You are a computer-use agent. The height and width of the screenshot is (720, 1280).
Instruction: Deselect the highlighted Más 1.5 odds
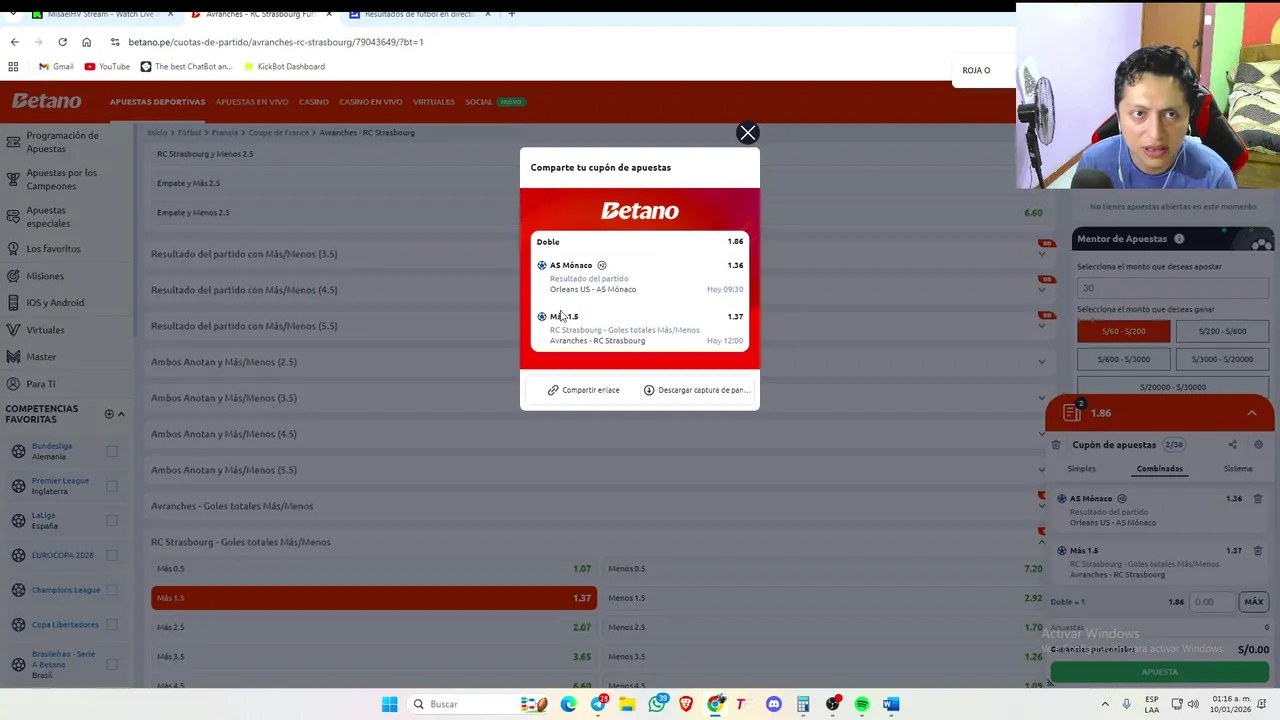pos(374,598)
